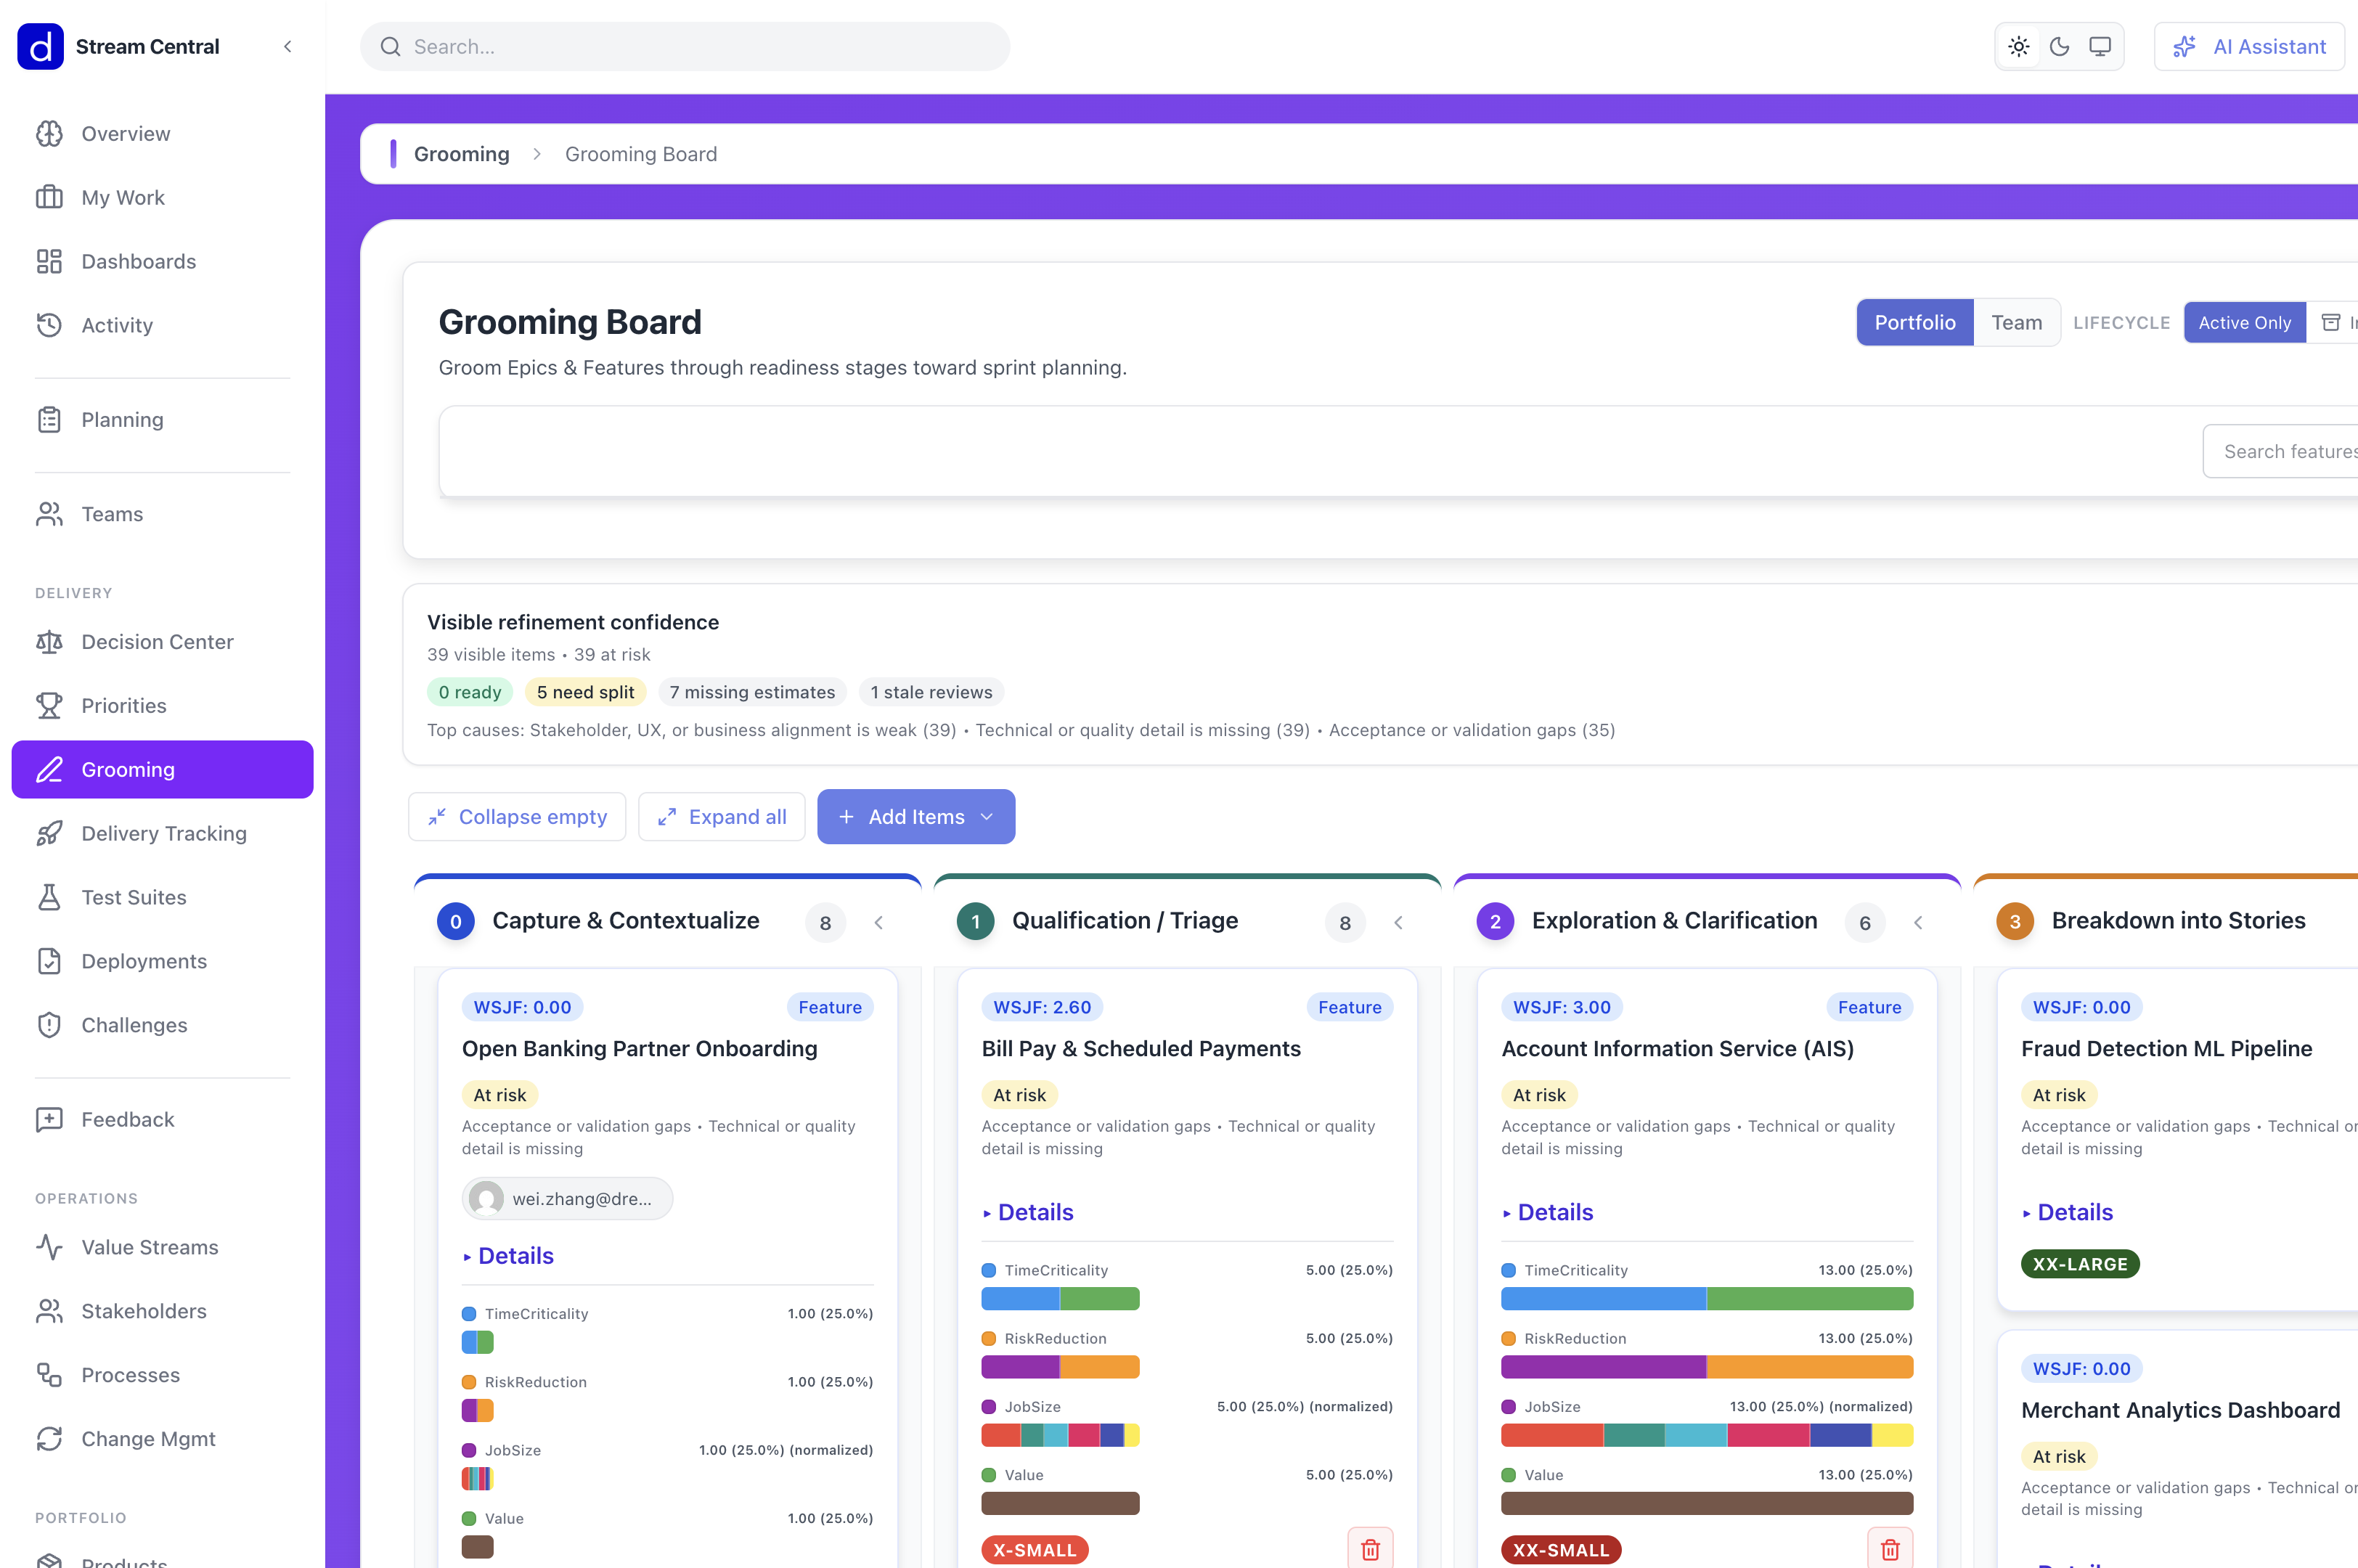The width and height of the screenshot is (2358, 1568).
Task: Open Dashboards in the sidebar
Action: point(162,262)
